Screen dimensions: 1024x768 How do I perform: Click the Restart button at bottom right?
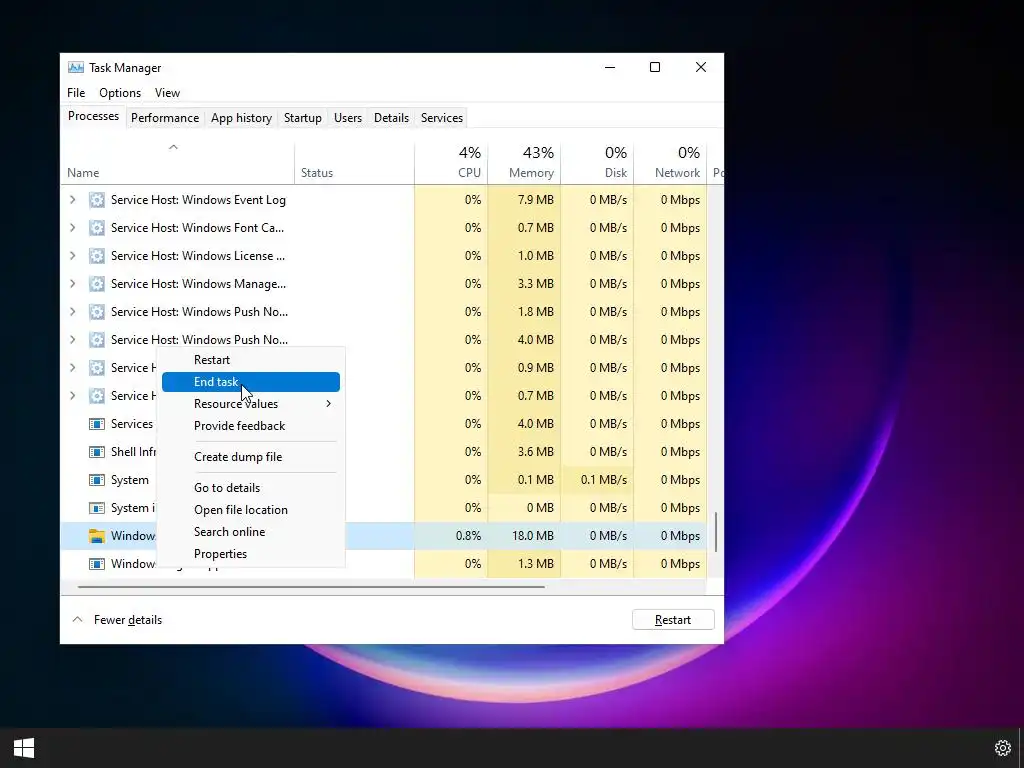click(673, 620)
